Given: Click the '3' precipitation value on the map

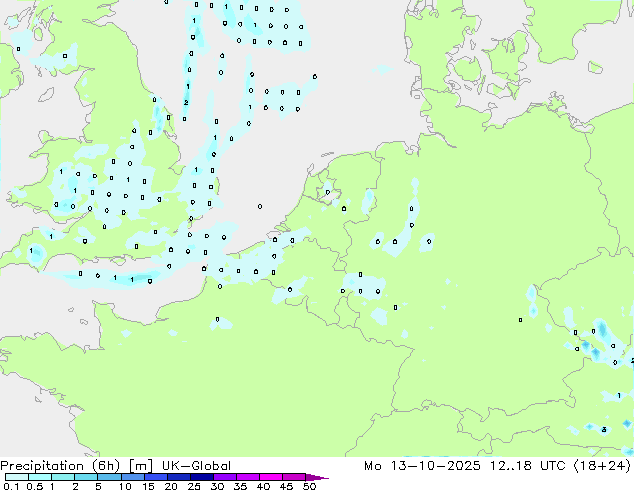Looking at the screenshot, I should (x=604, y=429).
